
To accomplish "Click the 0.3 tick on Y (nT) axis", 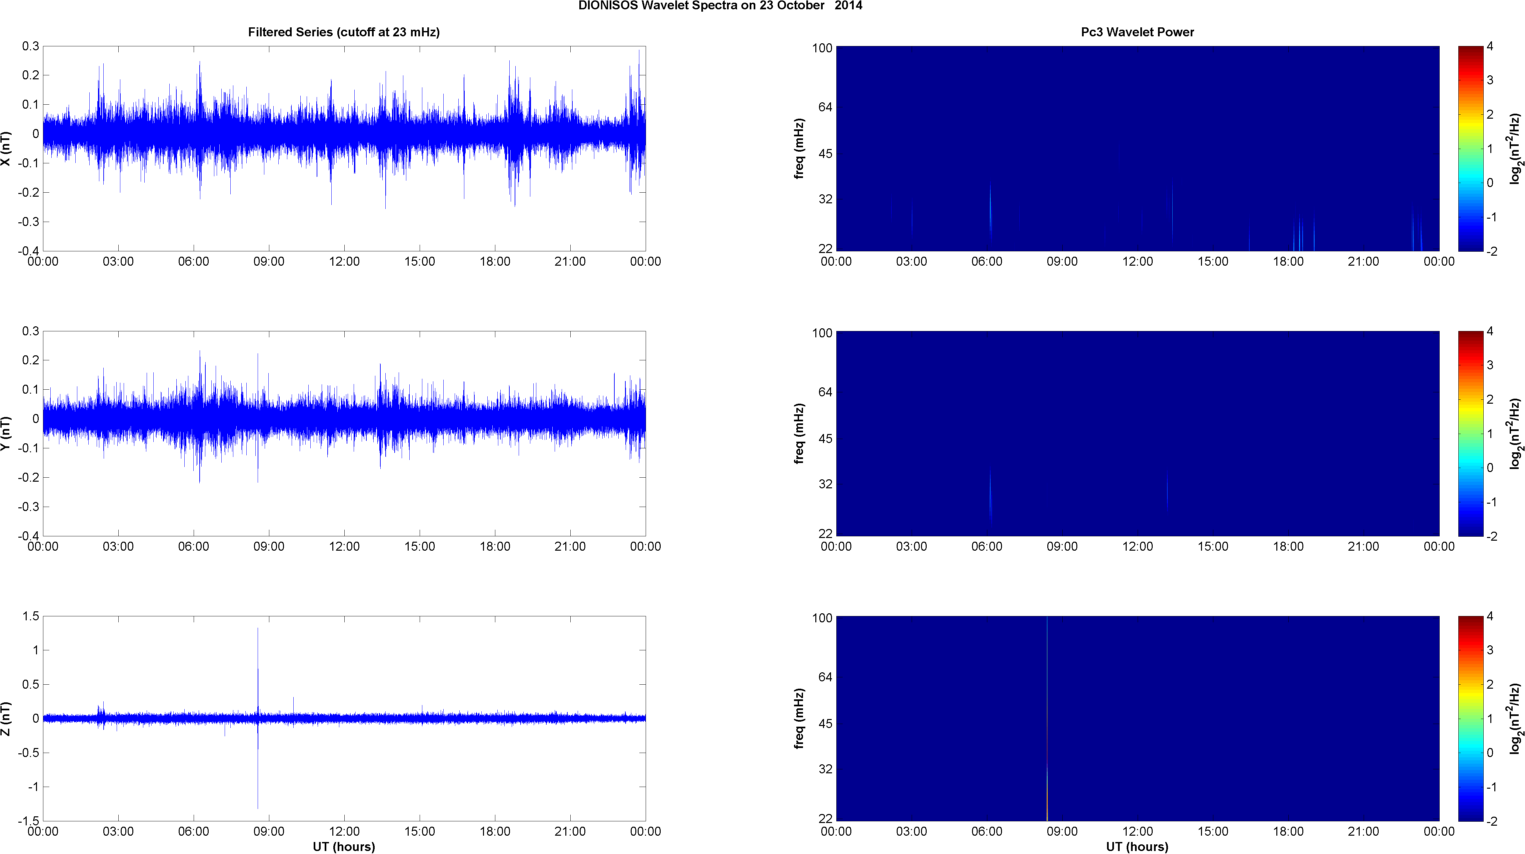I will click(x=31, y=332).
